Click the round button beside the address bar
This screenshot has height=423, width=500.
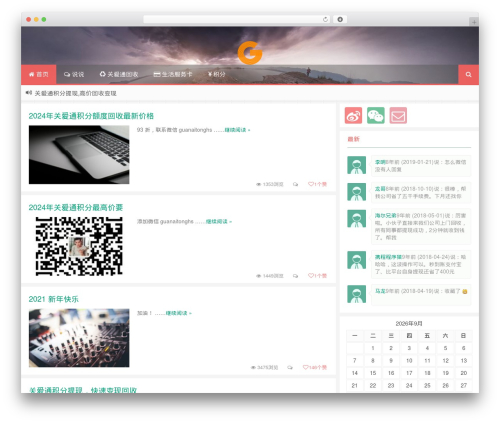(340, 19)
